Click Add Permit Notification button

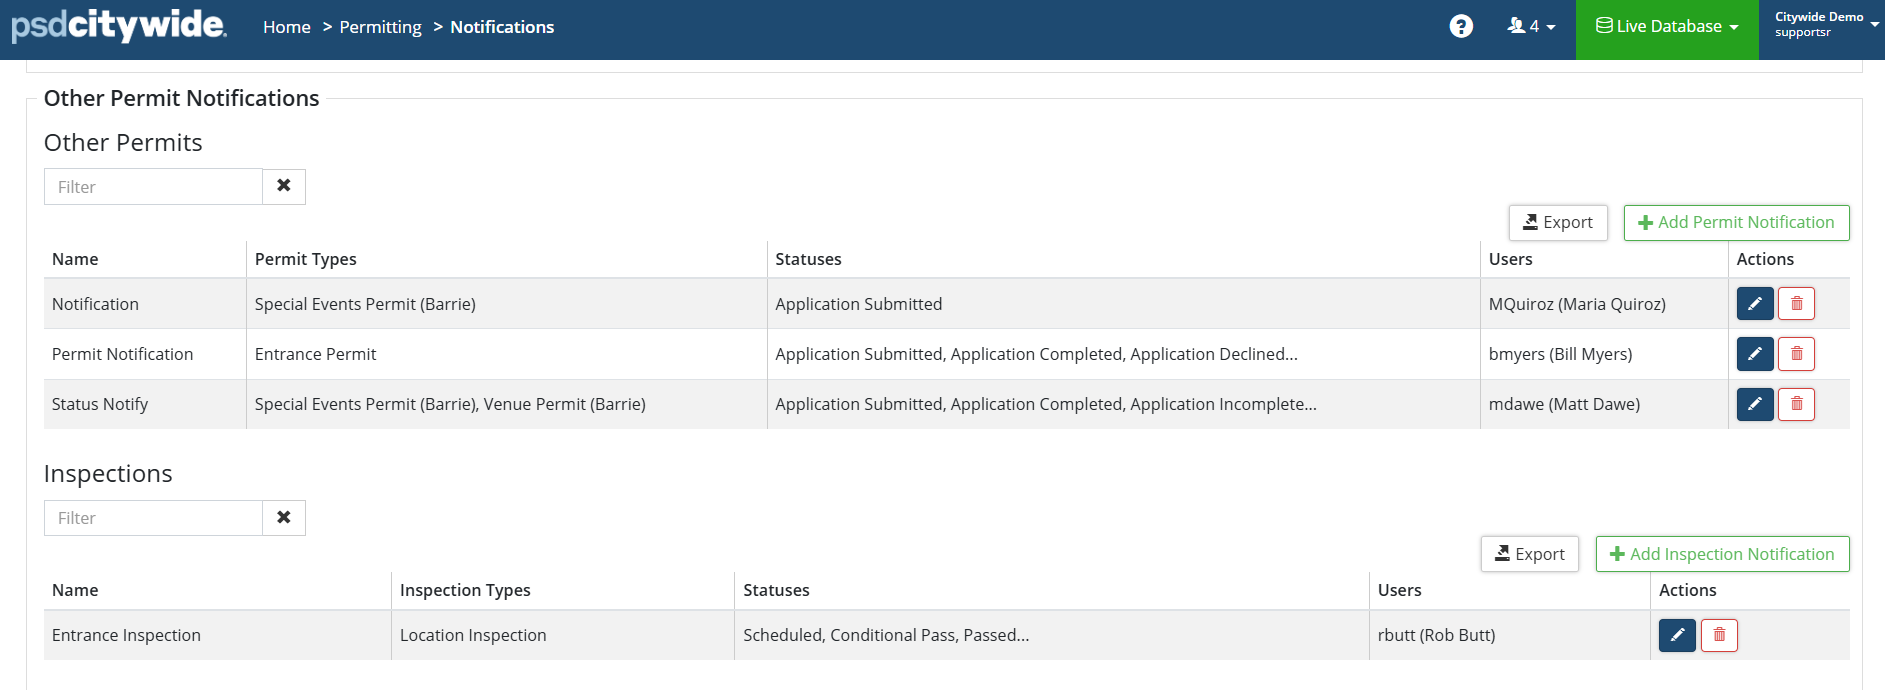[1736, 223]
